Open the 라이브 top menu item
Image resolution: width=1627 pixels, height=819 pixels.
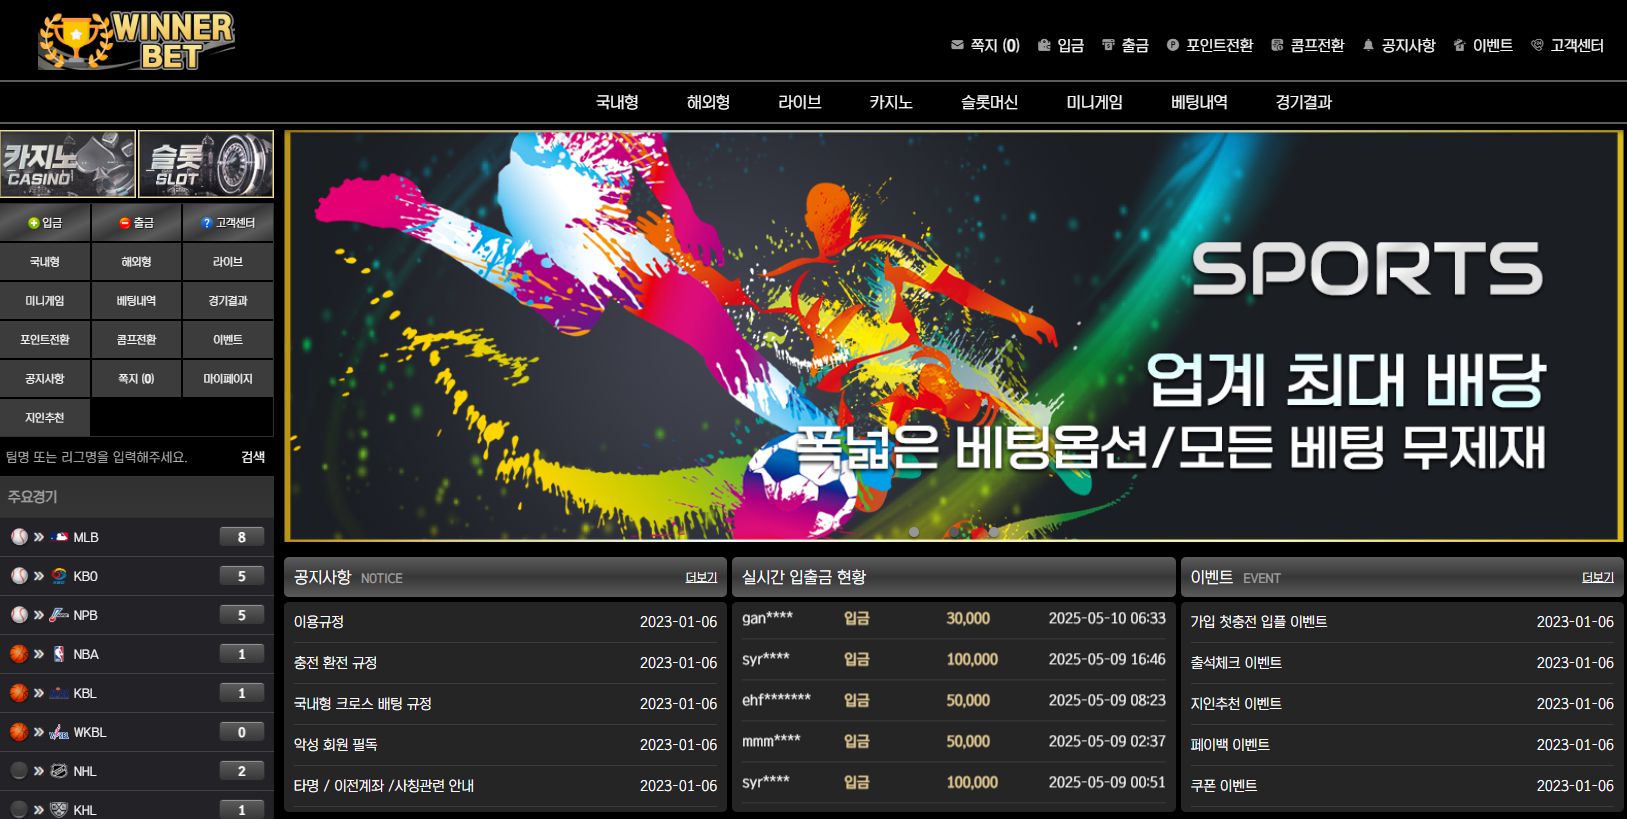coord(800,102)
